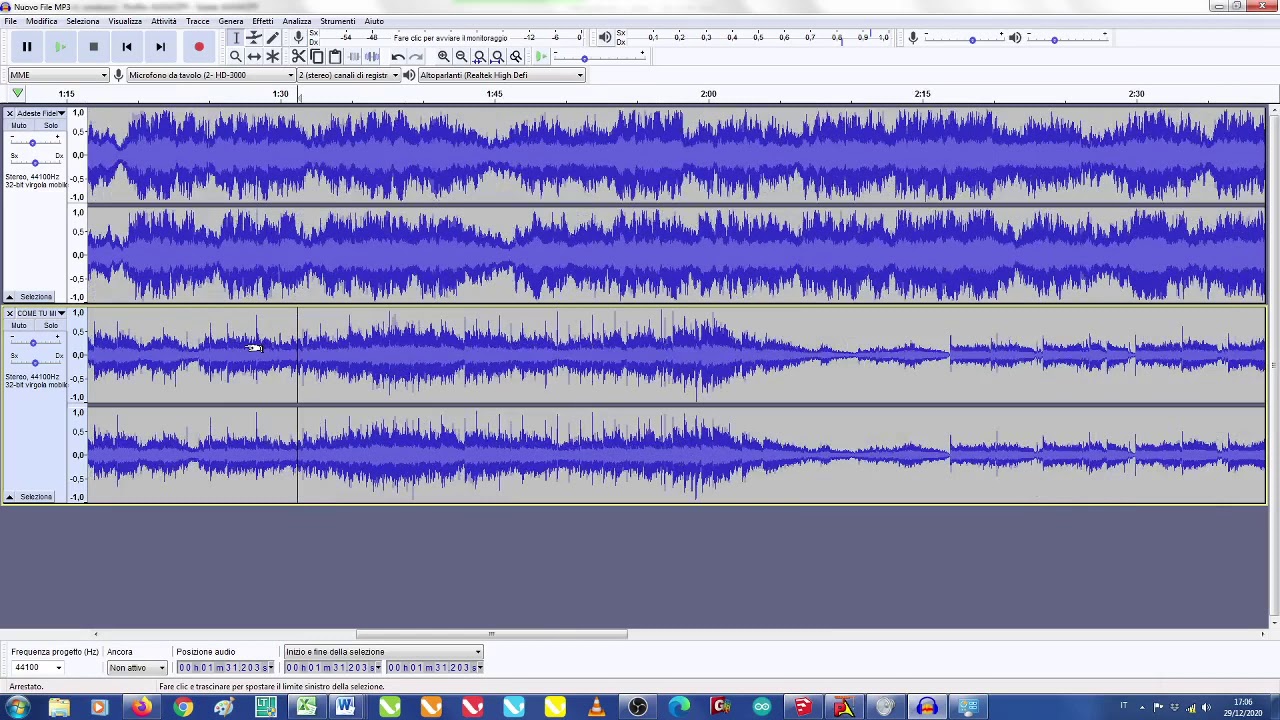Solo the Adeste Fideles track
This screenshot has width=1280, height=720.
(50, 126)
